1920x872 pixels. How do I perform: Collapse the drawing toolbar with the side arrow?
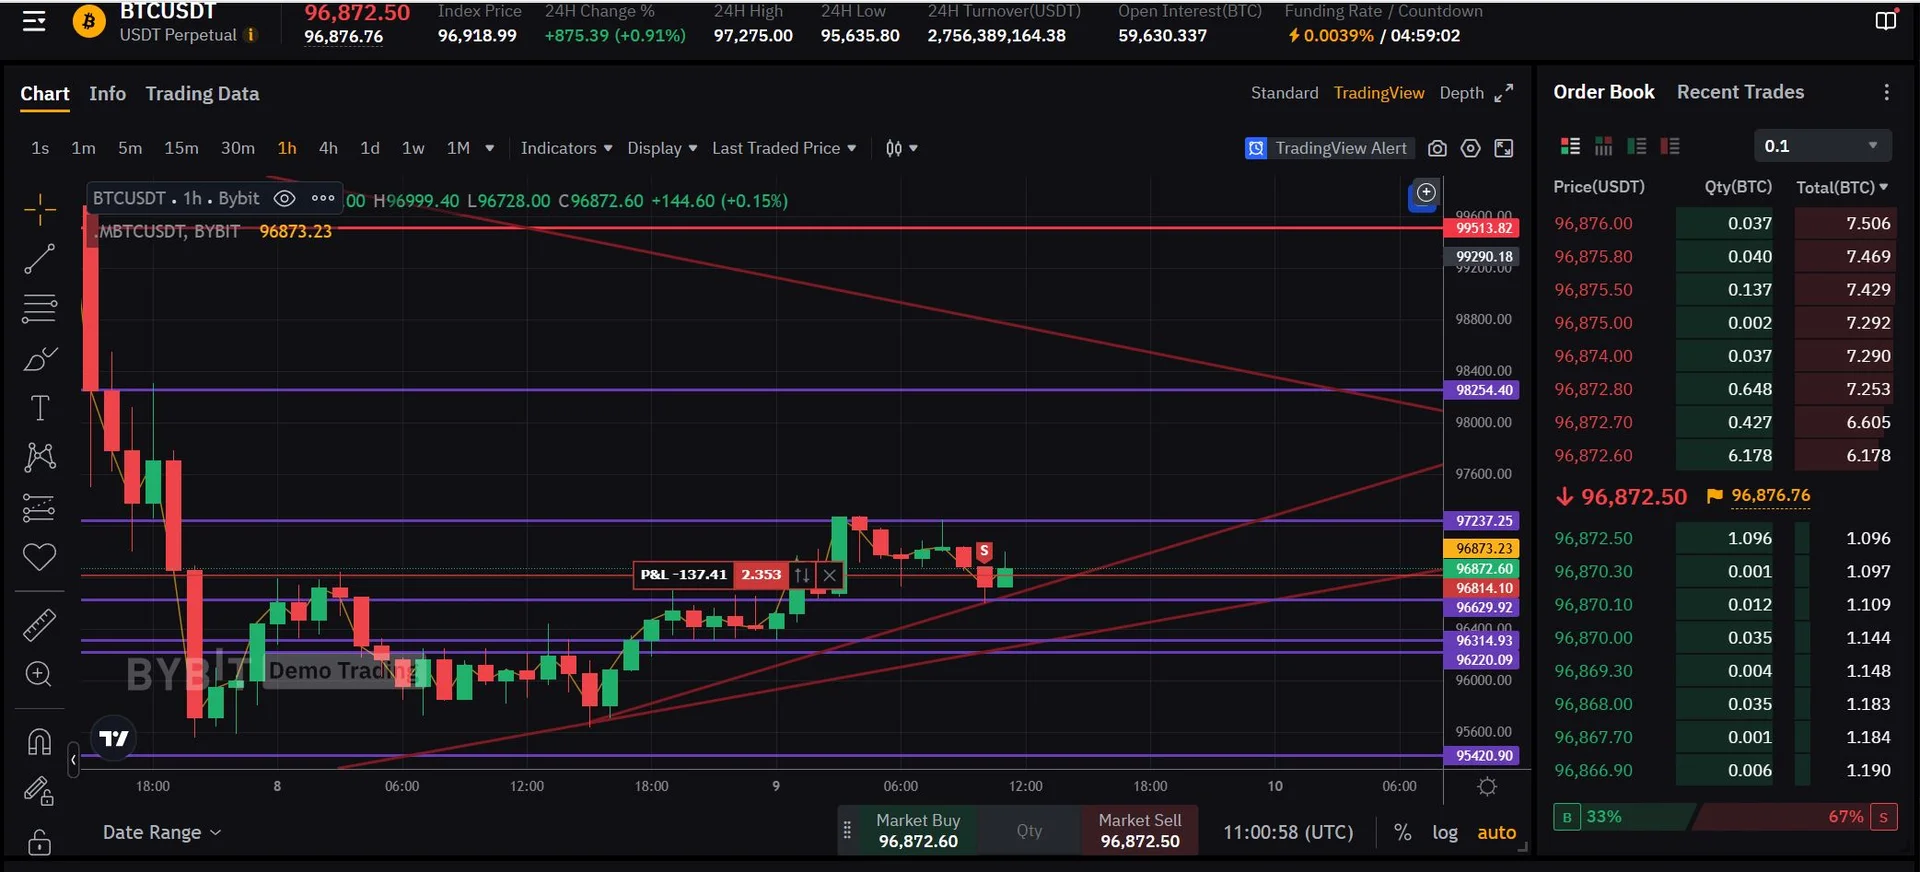click(x=73, y=760)
